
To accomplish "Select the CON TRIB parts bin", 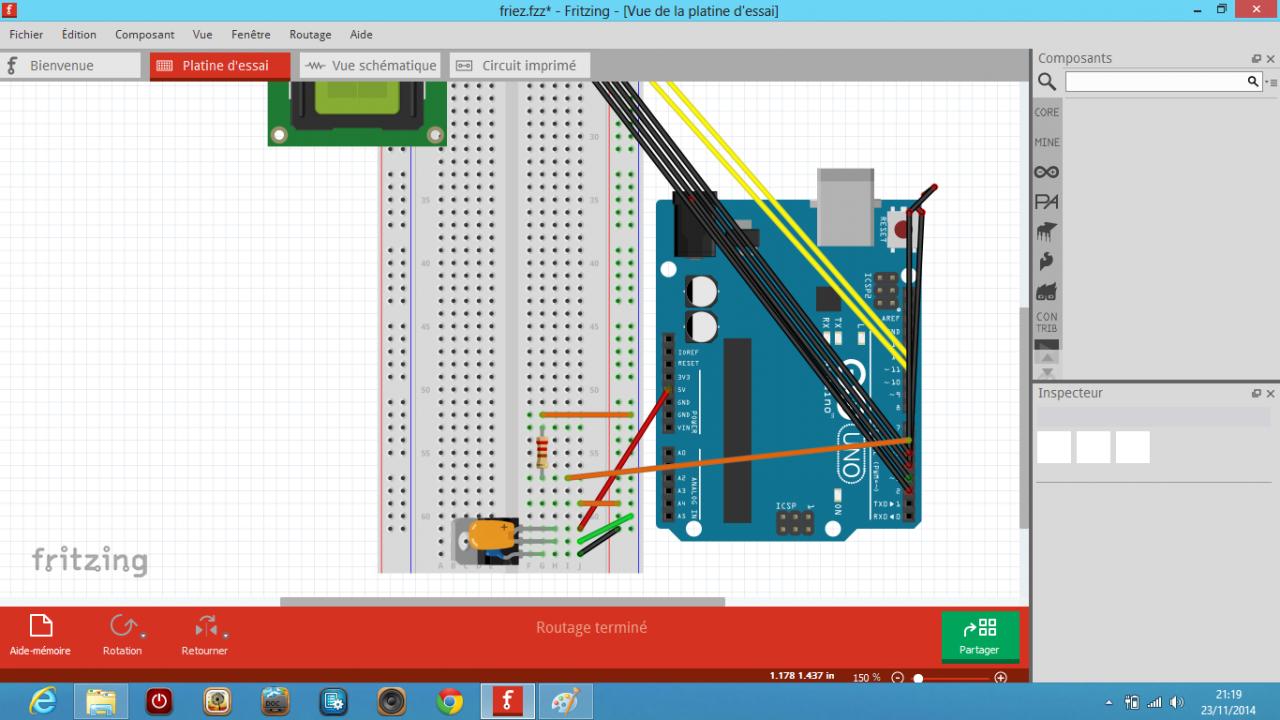I will point(1047,322).
